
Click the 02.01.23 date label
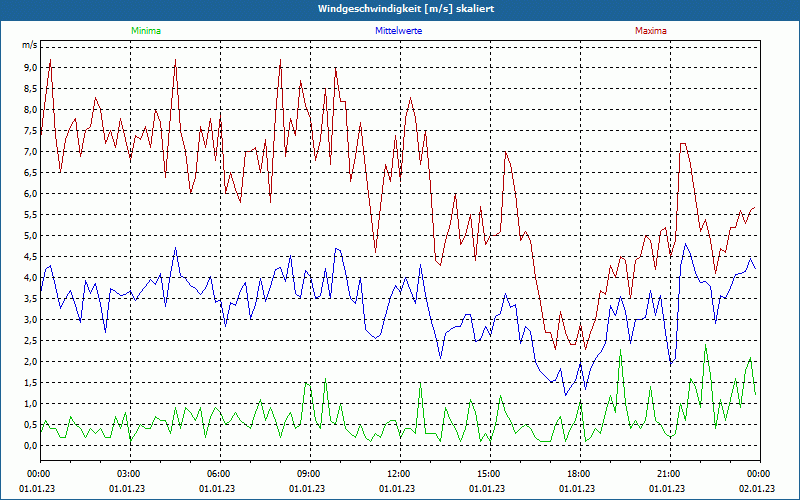757,489
